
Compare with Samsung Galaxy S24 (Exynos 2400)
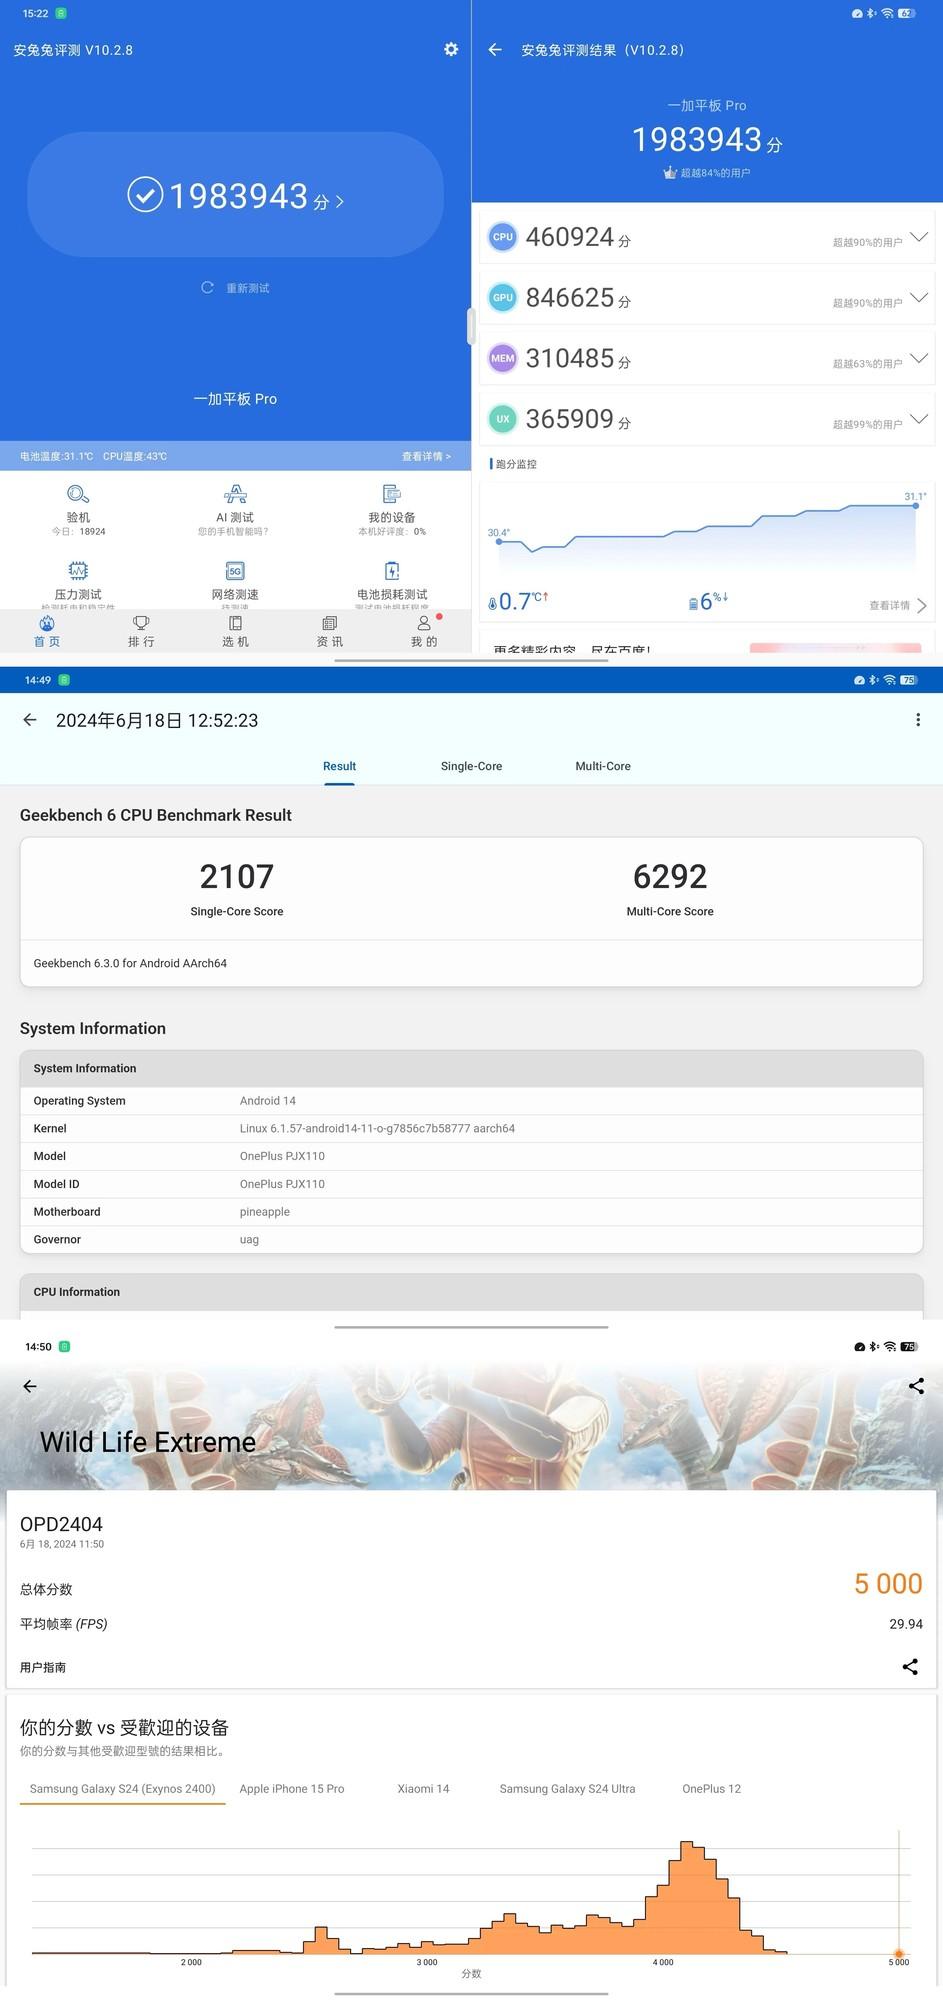pyautogui.click(x=122, y=1789)
